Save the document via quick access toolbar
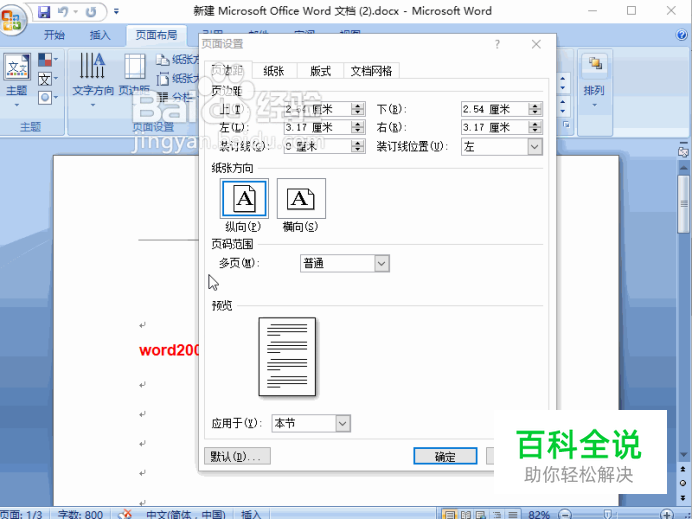692x519 pixels. (x=44, y=11)
